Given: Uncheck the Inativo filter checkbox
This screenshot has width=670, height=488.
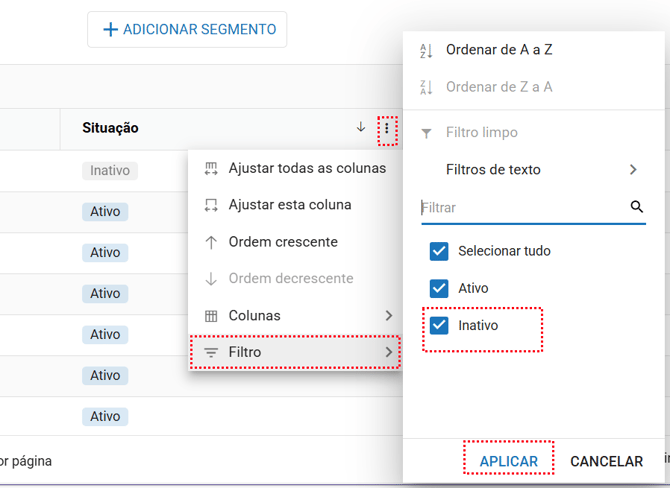Looking at the screenshot, I should 439,325.
